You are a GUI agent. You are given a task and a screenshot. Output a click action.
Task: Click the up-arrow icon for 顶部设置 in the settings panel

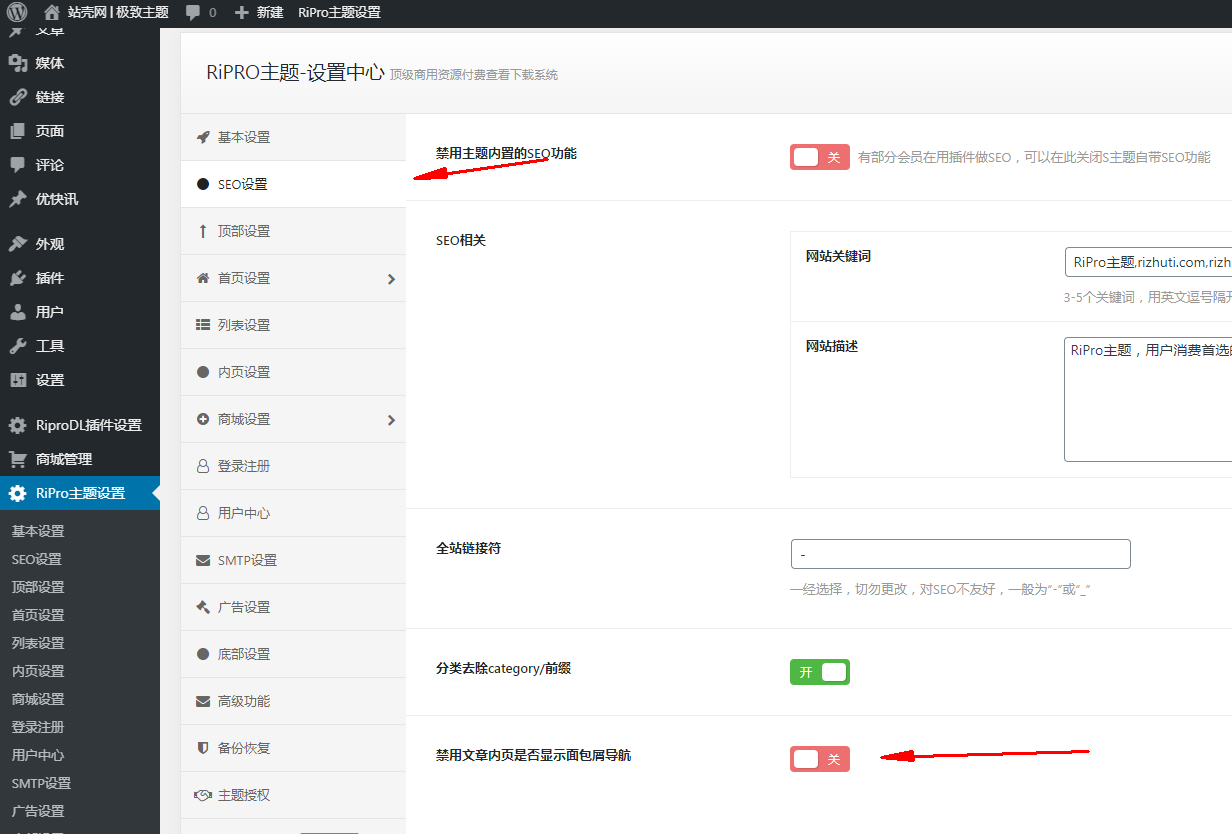pos(203,231)
